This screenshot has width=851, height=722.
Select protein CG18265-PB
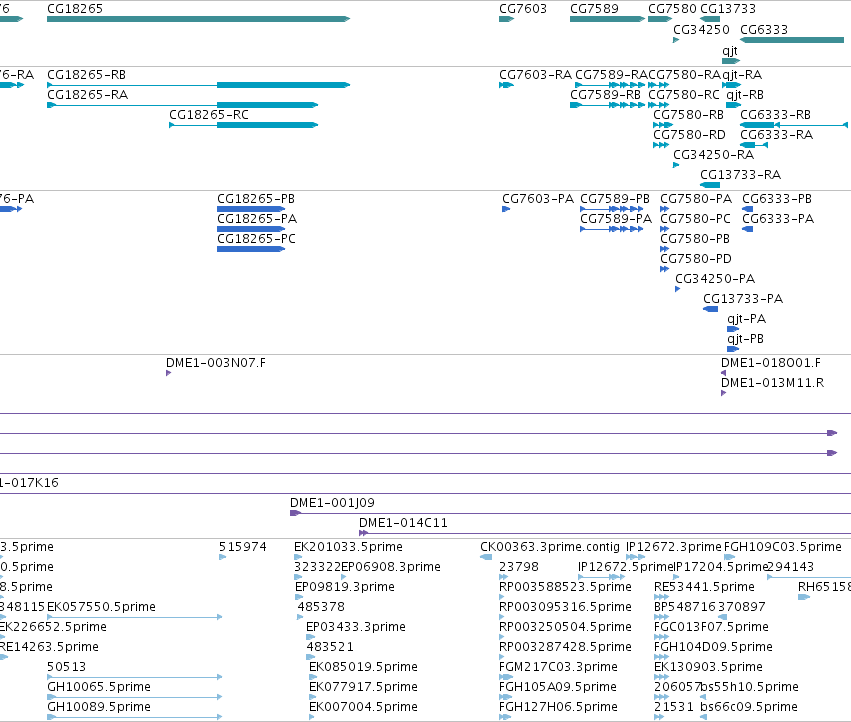251,209
